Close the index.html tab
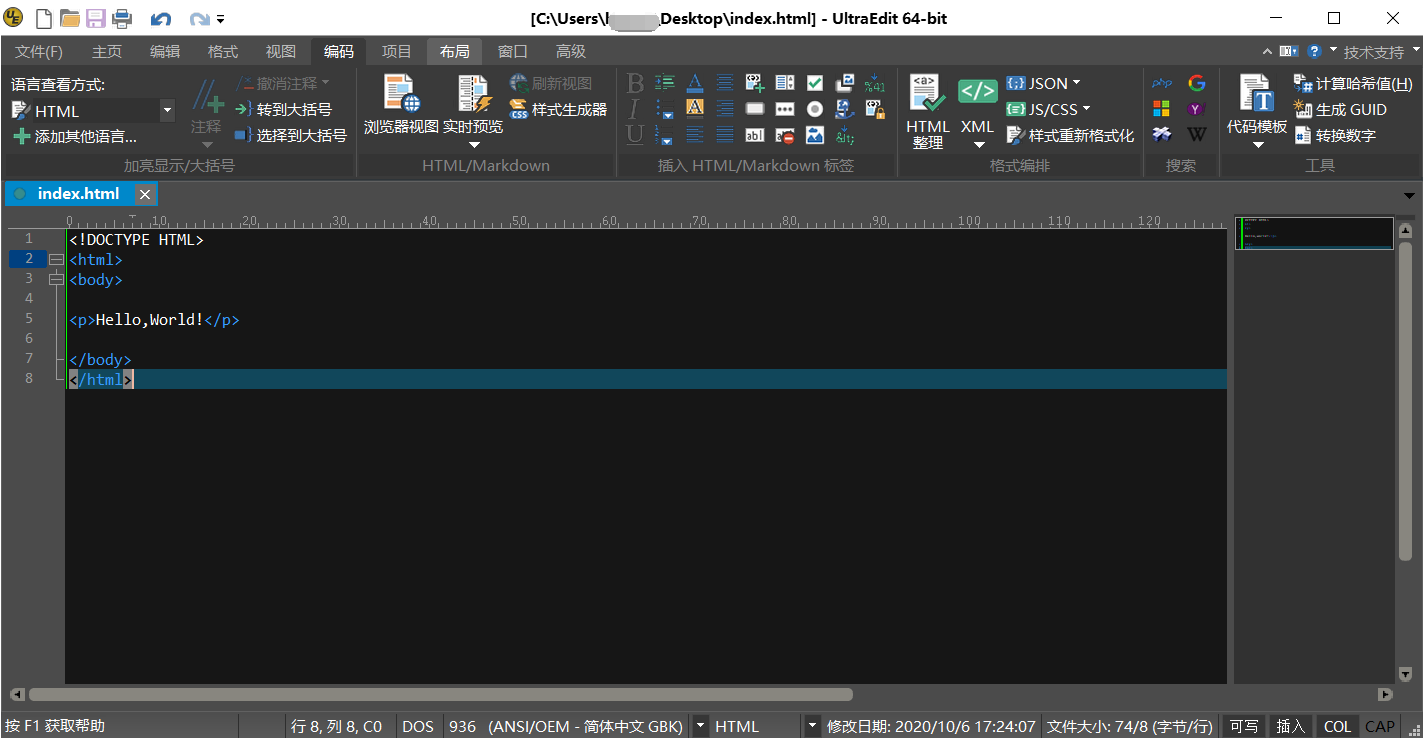 145,194
